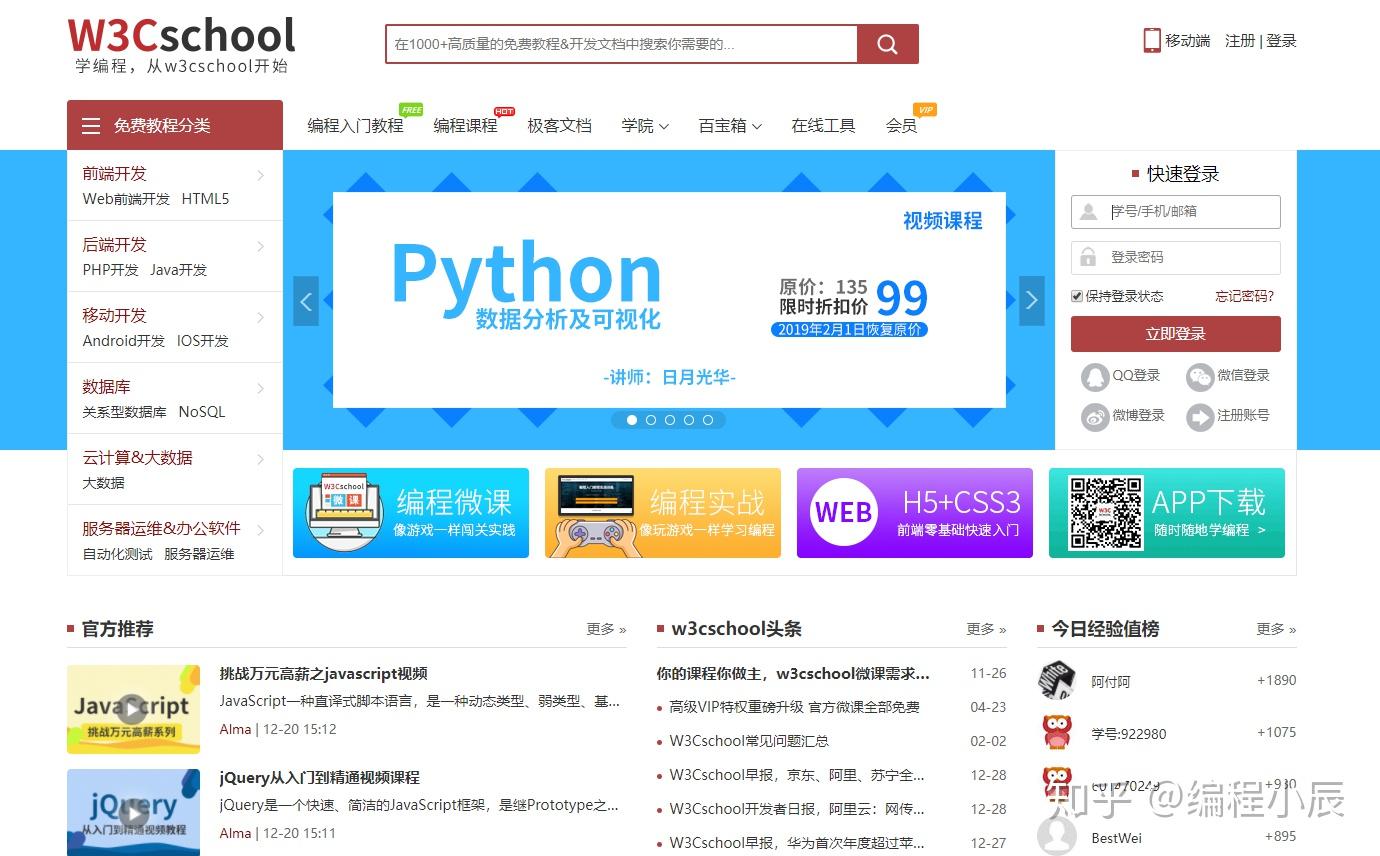
Task: Focus the 登录密码 input field
Action: pos(1176,258)
